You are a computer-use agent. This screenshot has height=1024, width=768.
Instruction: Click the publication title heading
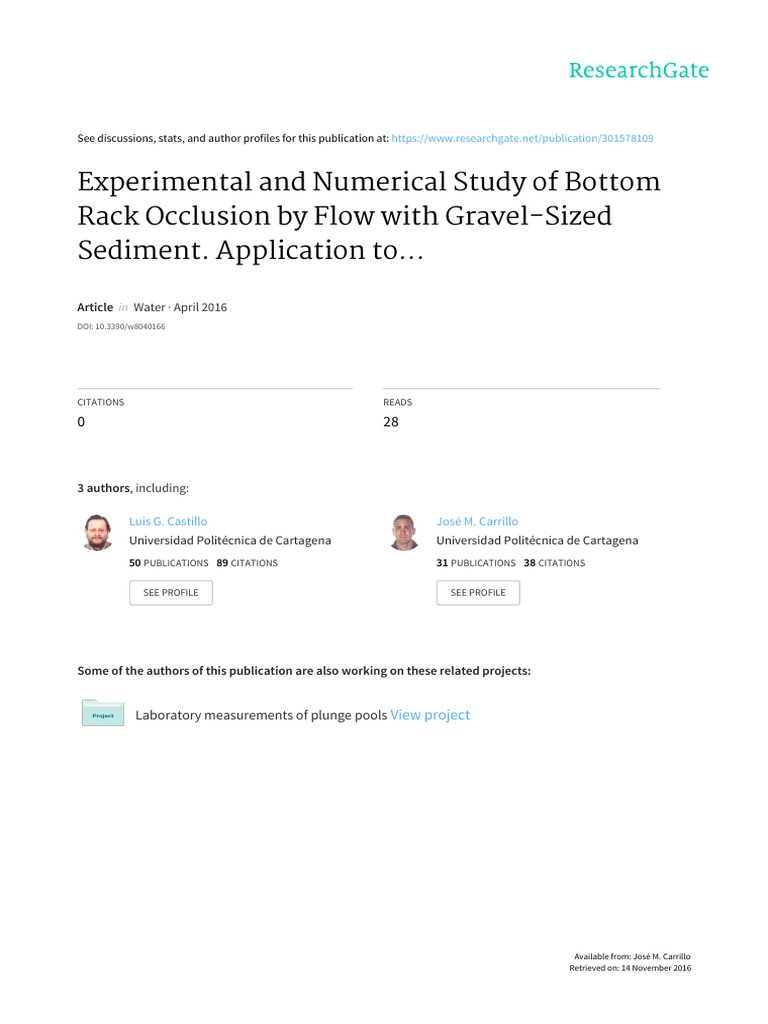(x=368, y=216)
